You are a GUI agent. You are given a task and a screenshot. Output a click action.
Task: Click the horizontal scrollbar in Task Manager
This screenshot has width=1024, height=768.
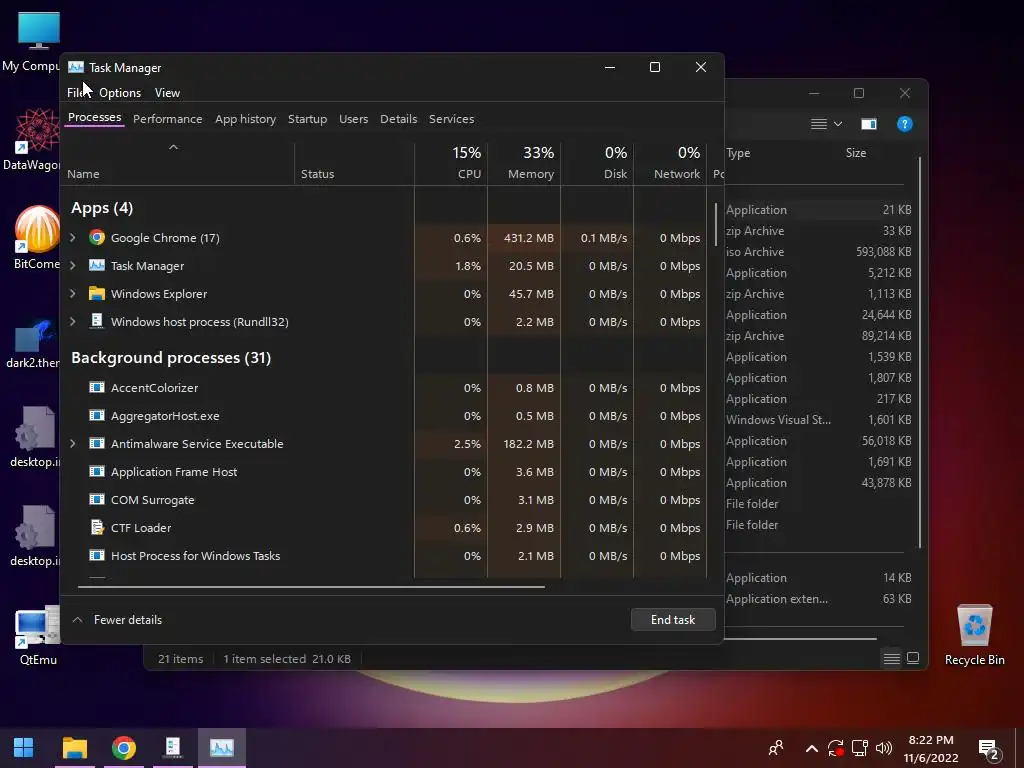[x=311, y=586]
